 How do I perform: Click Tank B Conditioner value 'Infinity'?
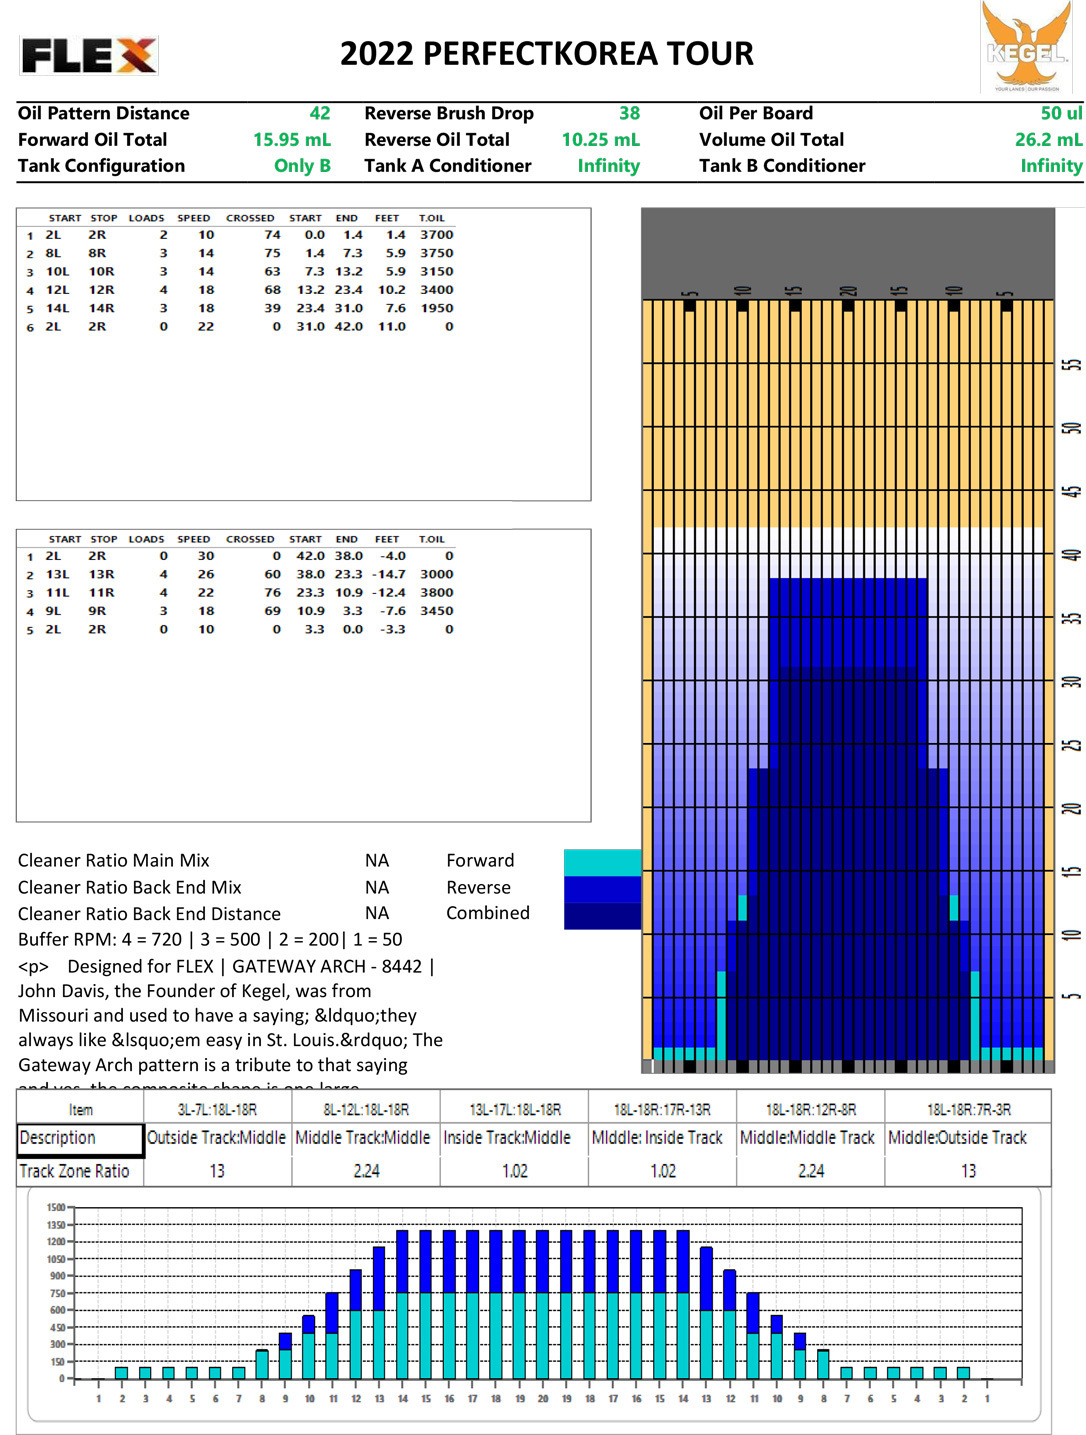(1051, 165)
